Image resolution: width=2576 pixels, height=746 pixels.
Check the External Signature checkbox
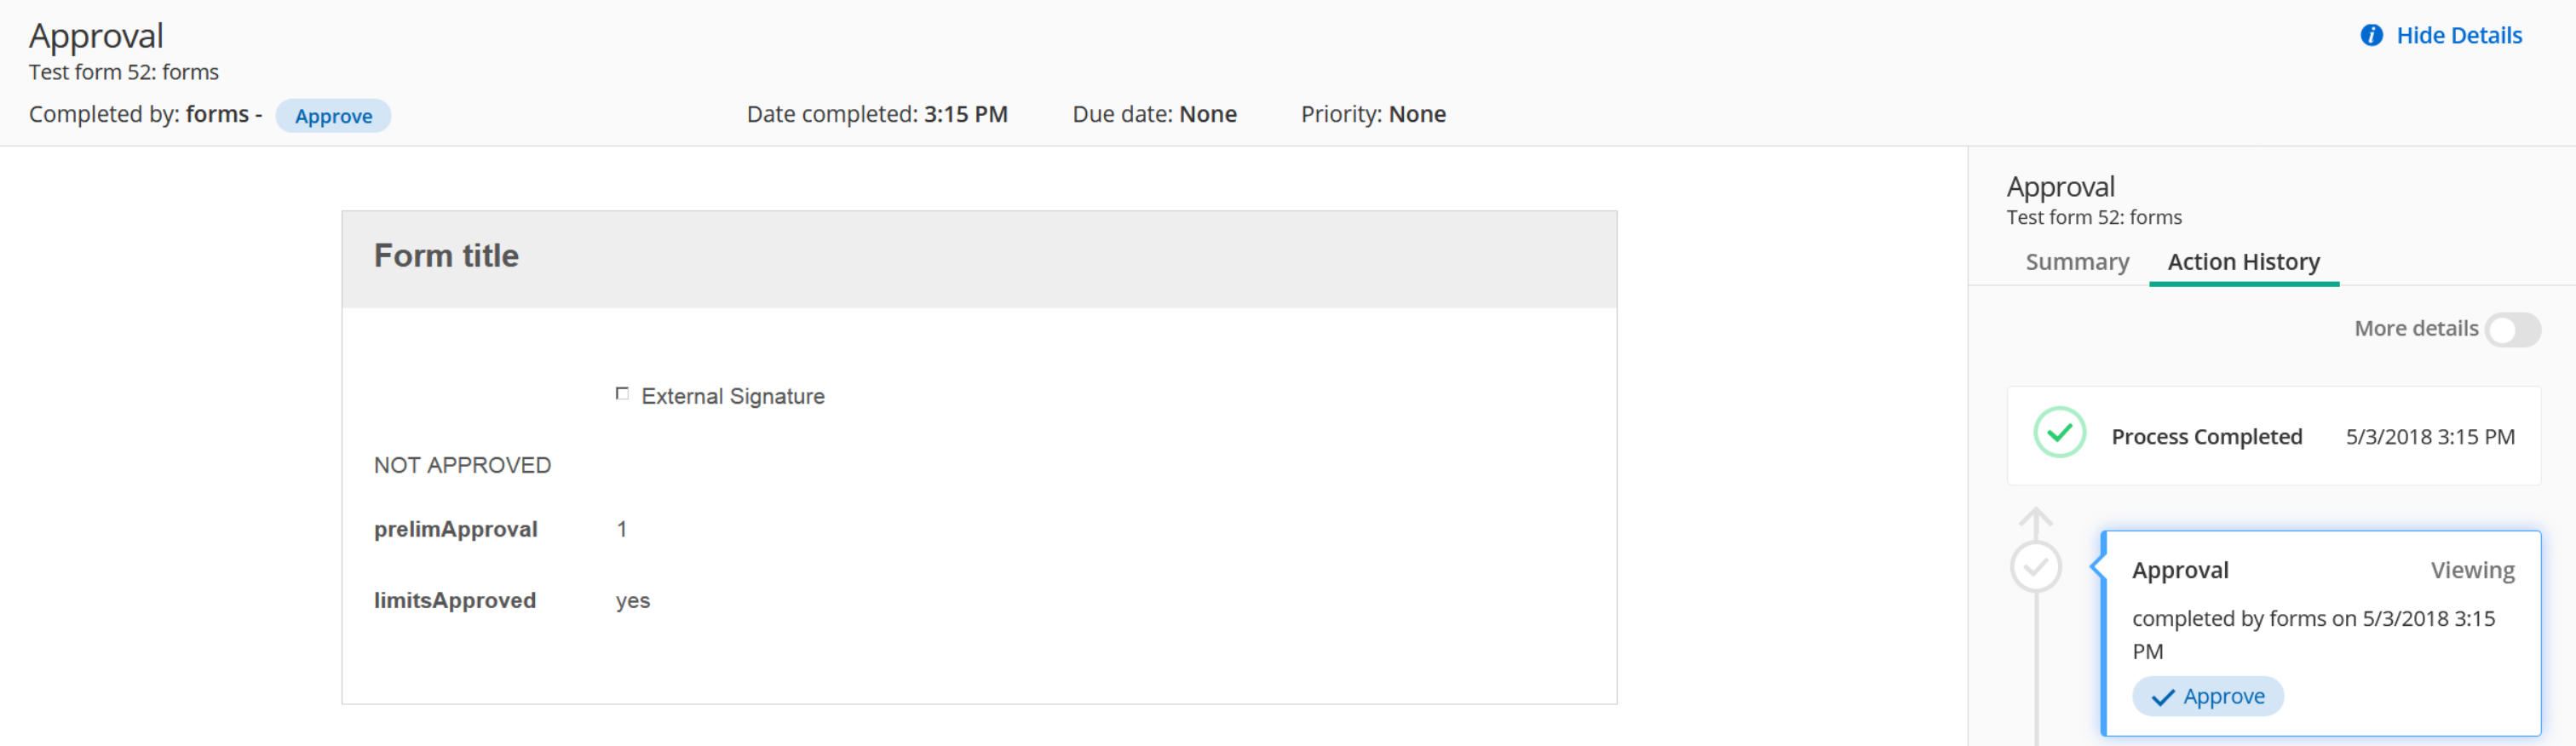(622, 394)
